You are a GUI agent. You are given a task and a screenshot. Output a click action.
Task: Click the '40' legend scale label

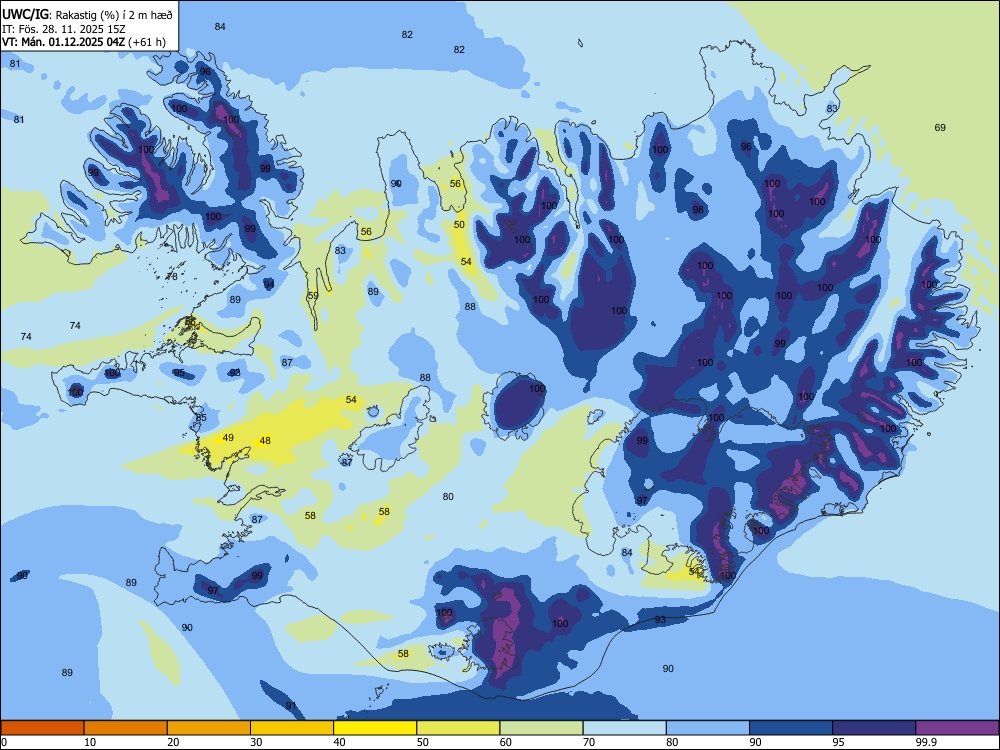[339, 742]
